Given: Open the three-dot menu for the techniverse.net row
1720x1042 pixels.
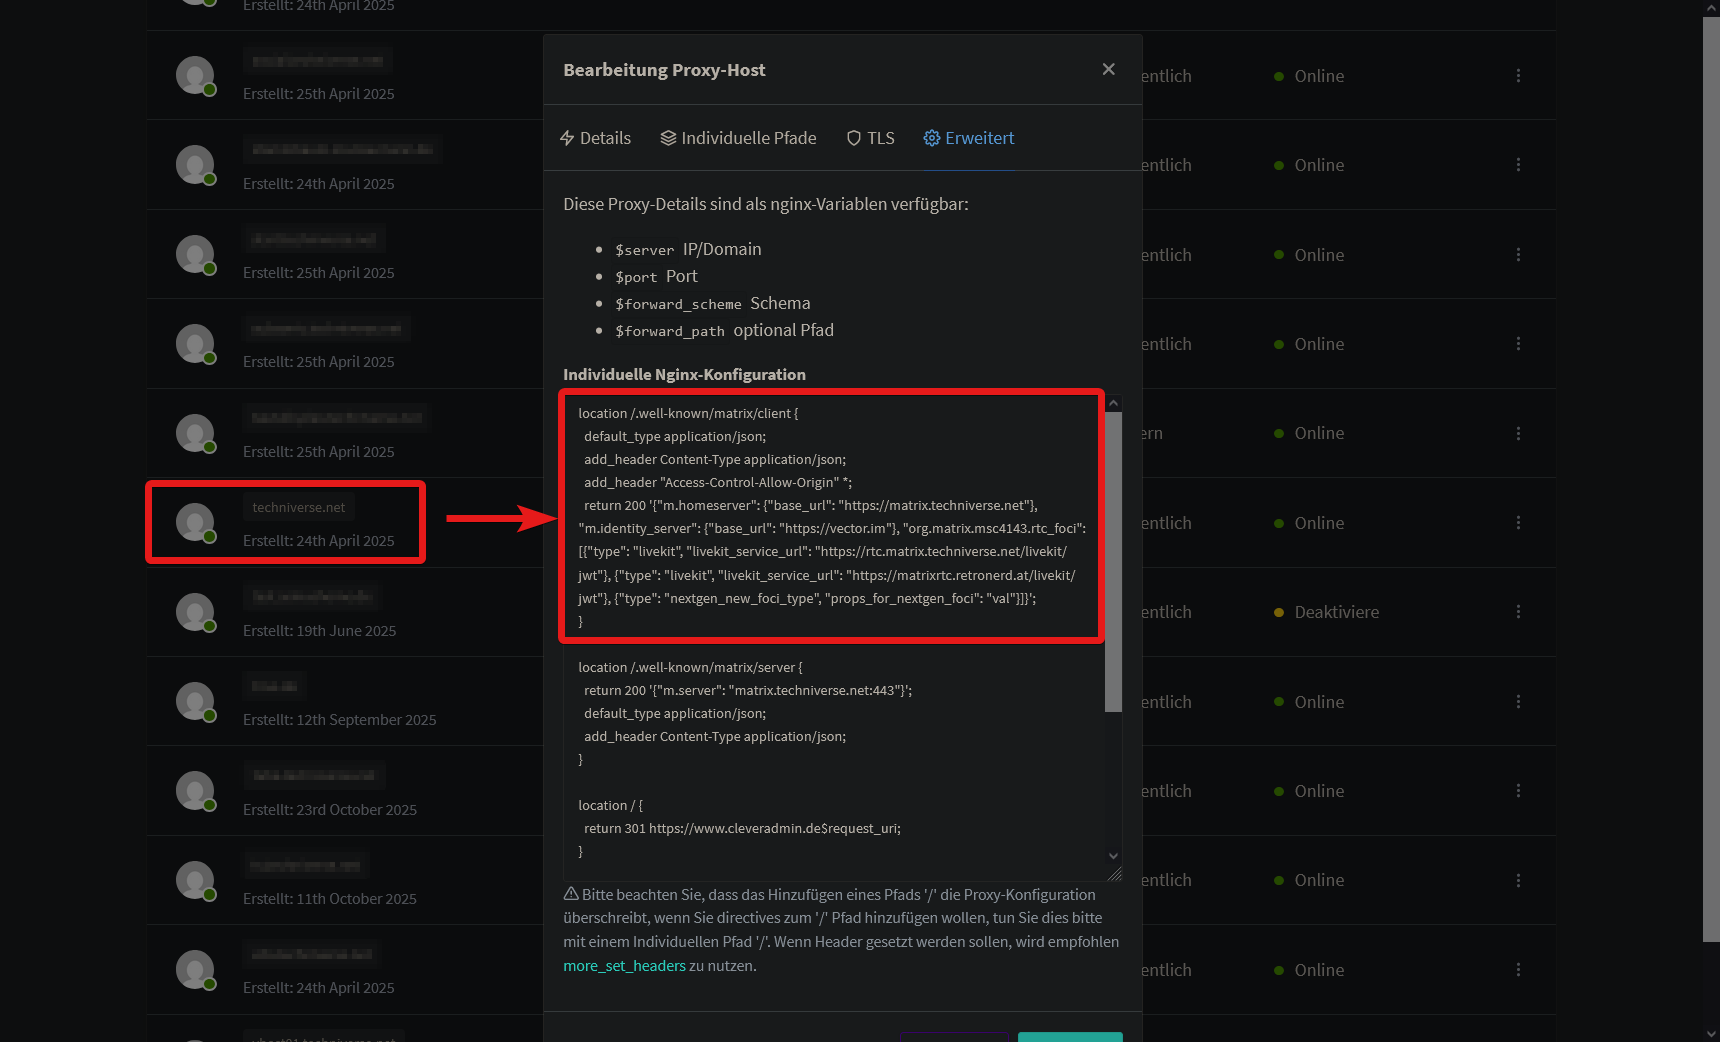Looking at the screenshot, I should click(1518, 523).
